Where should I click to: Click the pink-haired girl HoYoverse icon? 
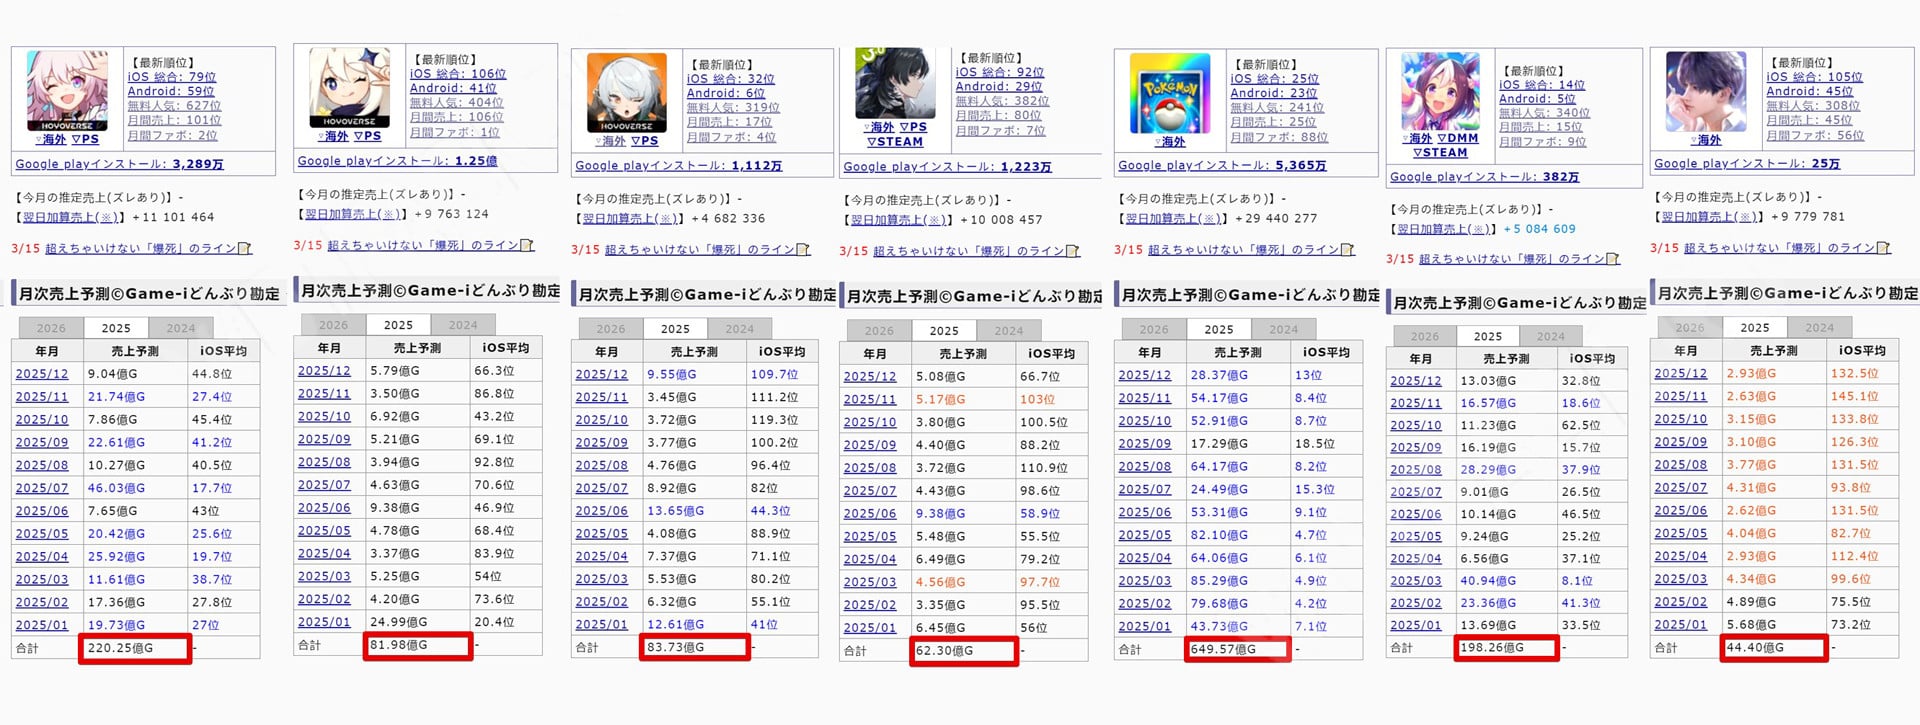[x=67, y=90]
